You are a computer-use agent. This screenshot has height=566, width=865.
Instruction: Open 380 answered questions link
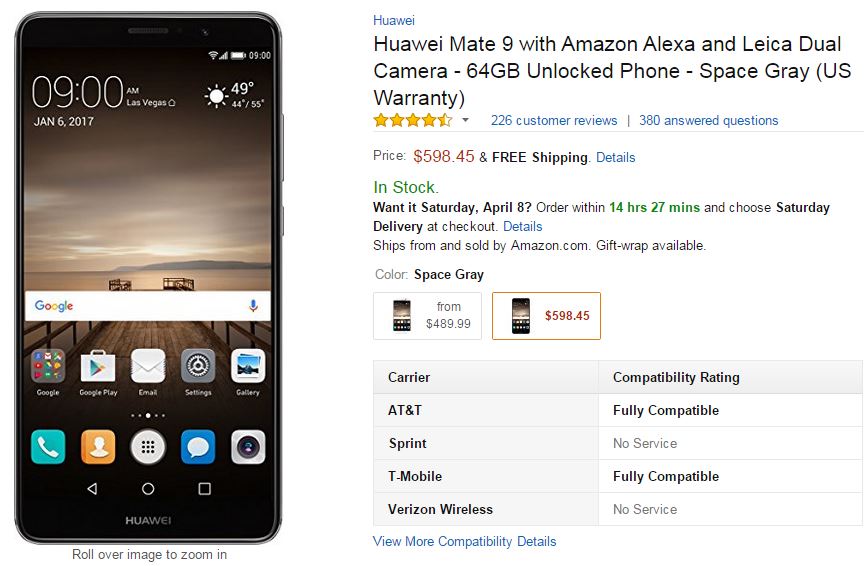[x=708, y=120]
